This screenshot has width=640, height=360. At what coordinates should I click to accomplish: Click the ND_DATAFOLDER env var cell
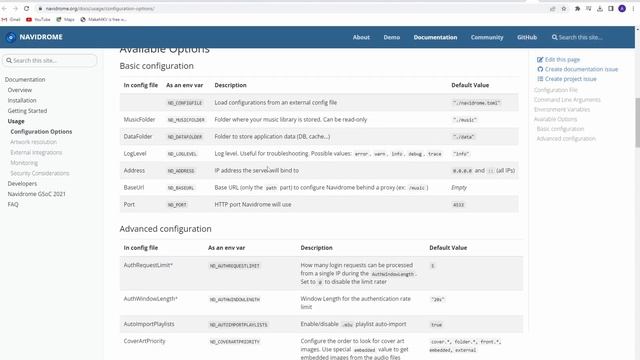click(x=185, y=137)
